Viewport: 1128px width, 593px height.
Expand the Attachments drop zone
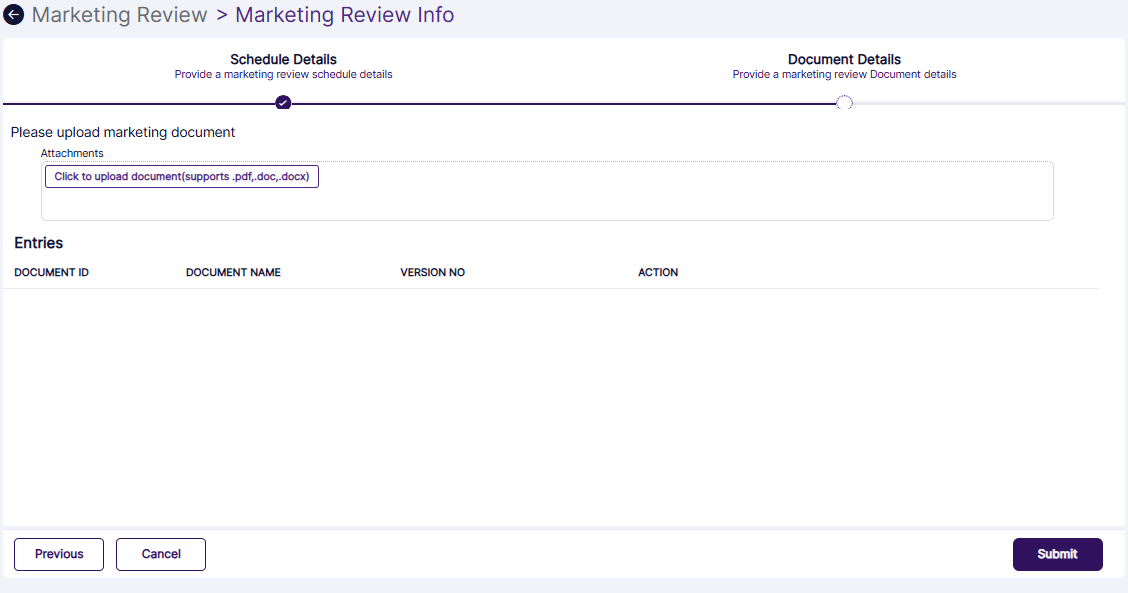point(547,190)
